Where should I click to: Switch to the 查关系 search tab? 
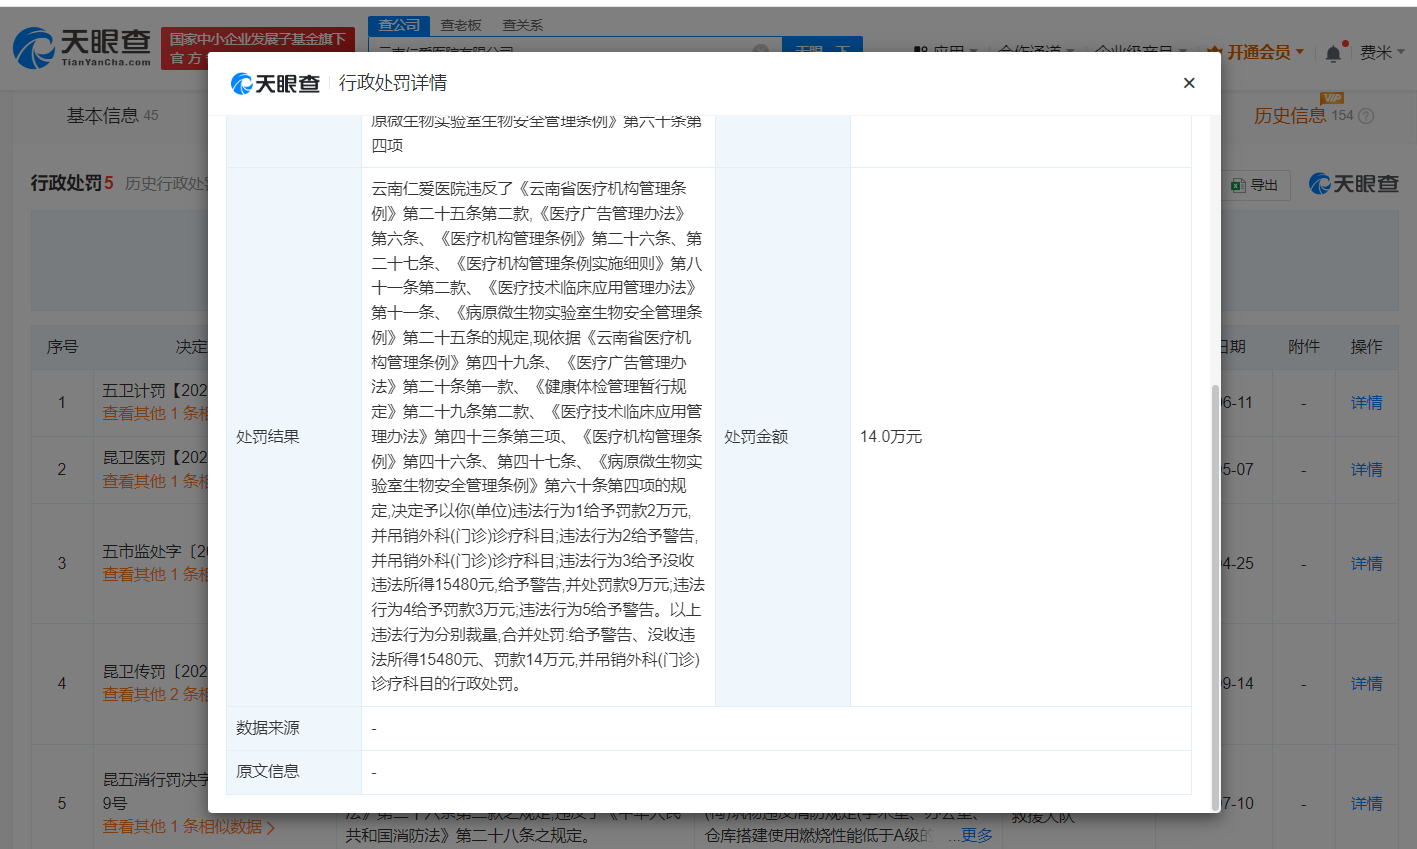click(522, 25)
